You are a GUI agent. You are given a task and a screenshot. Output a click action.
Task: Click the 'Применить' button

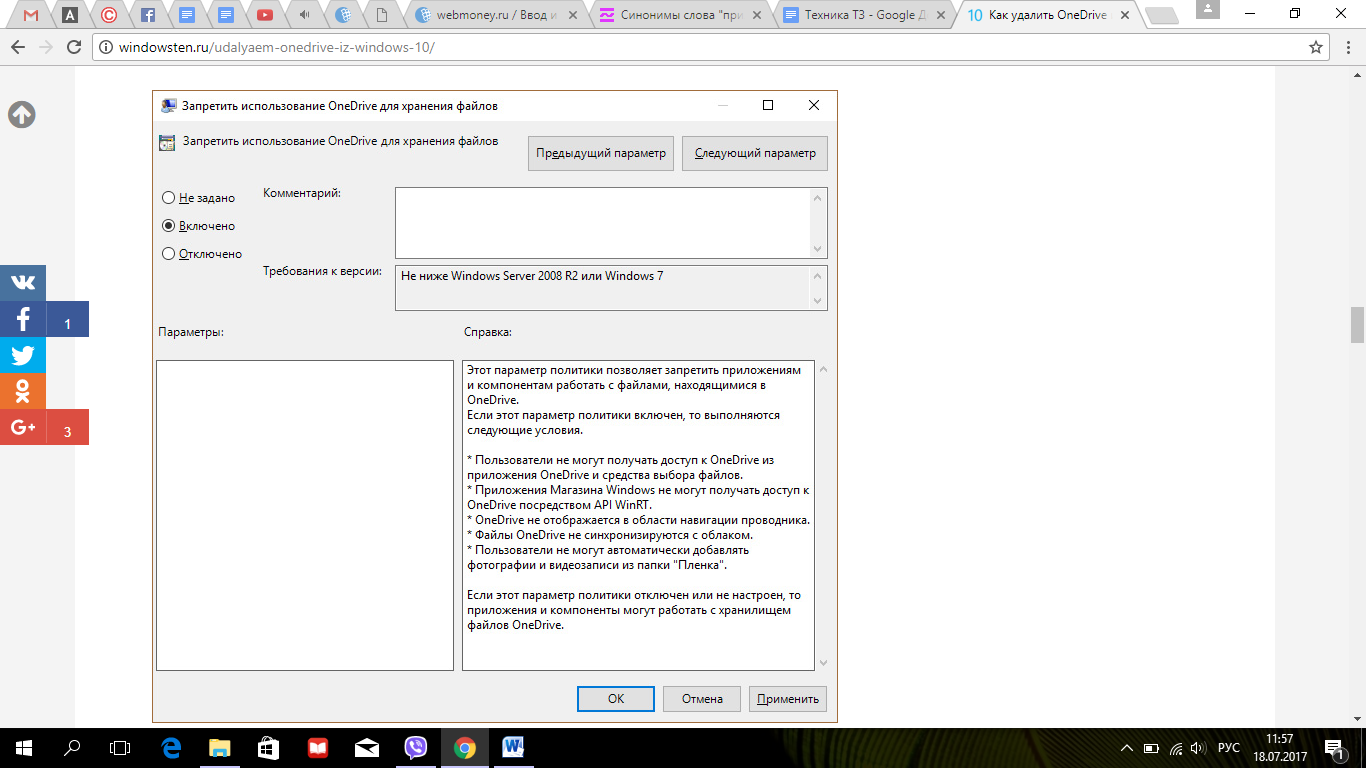point(788,699)
